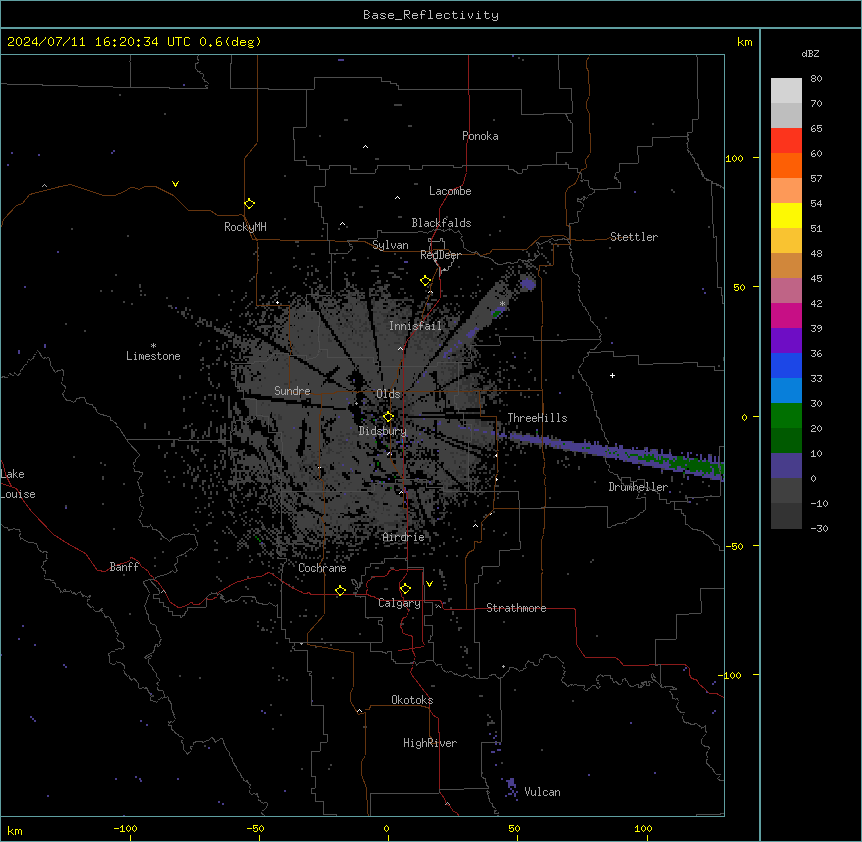This screenshot has height=842, width=862.
Task: Click the Base_Reflectivity title text
Action: coord(431,15)
